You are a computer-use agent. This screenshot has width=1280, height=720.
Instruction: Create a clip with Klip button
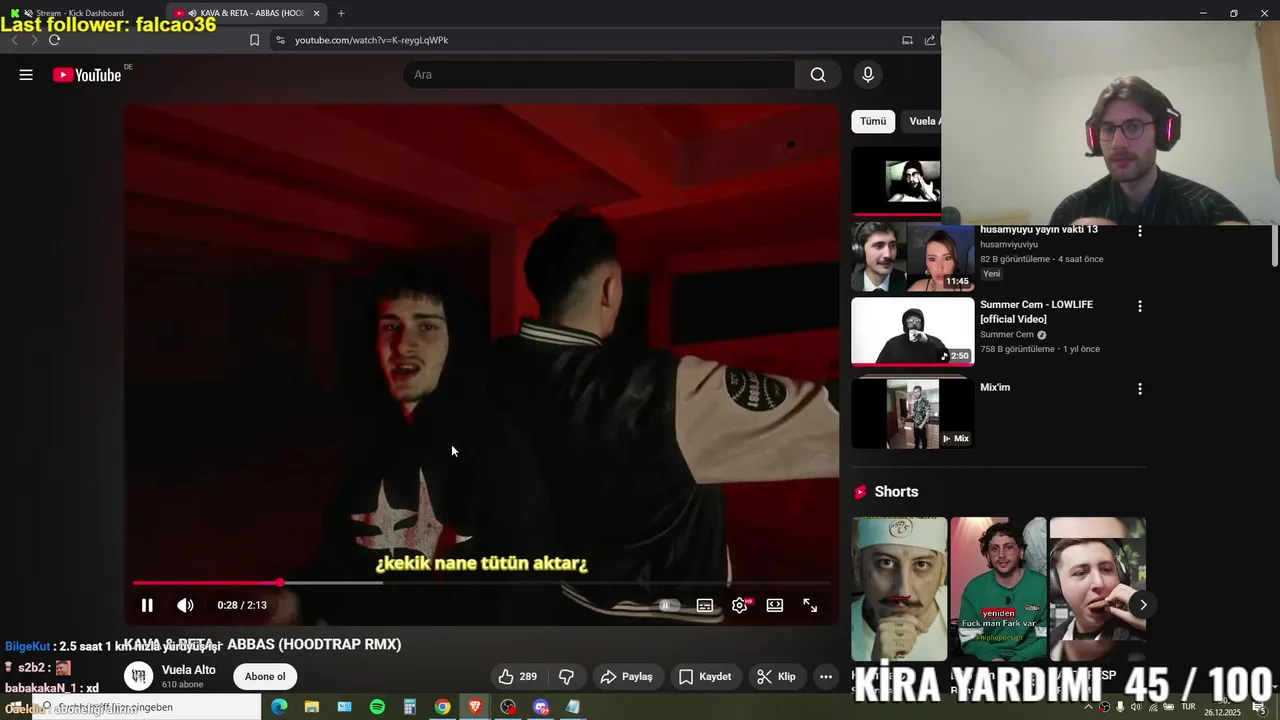tap(776, 677)
